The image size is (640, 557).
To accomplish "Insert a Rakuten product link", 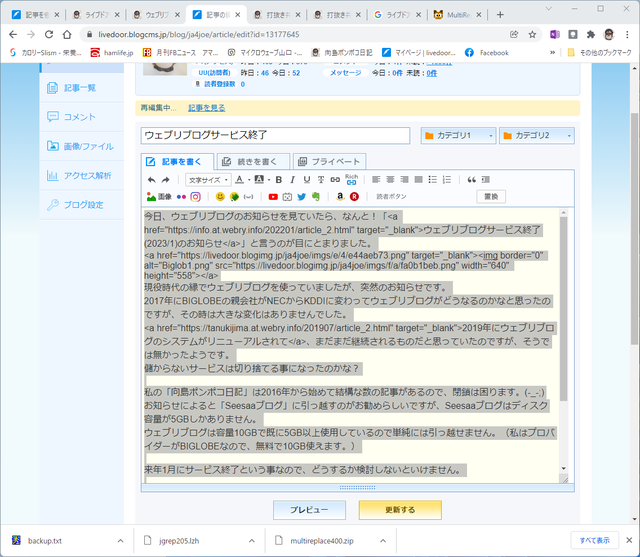I will [354, 197].
